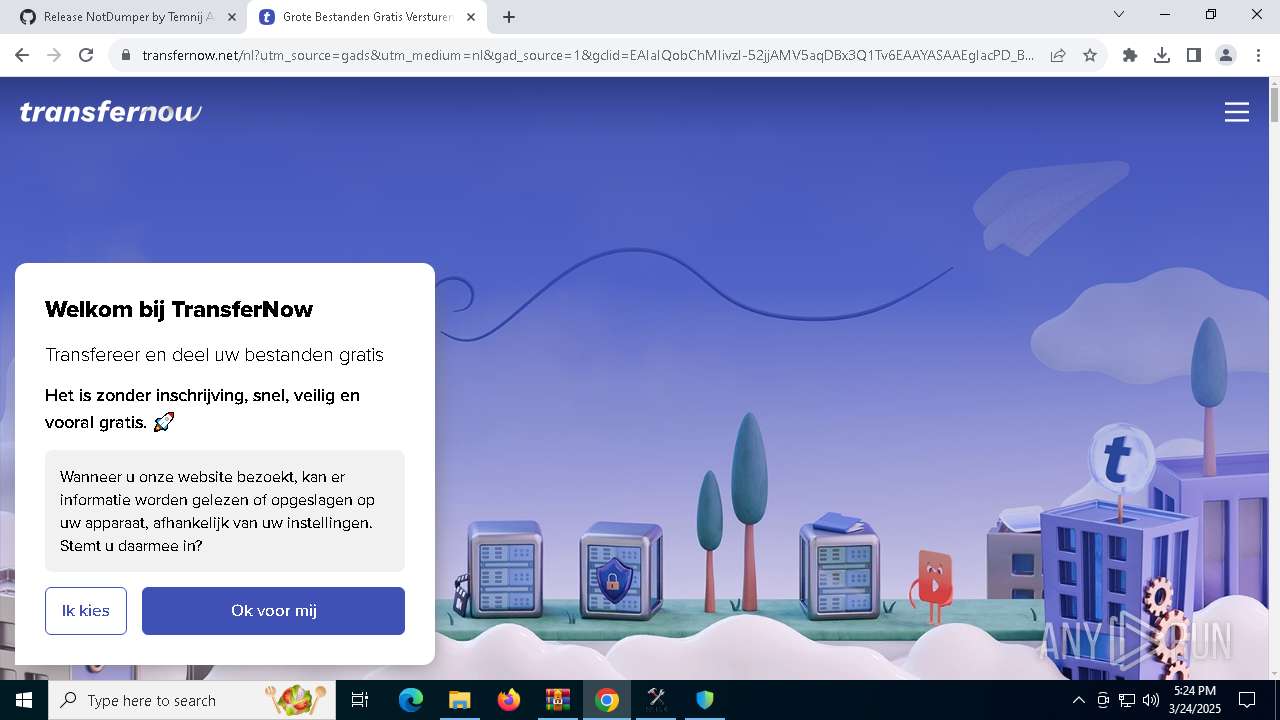The image size is (1280, 720).
Task: Open the clock showing 5:24 PM
Action: (x=1194, y=700)
